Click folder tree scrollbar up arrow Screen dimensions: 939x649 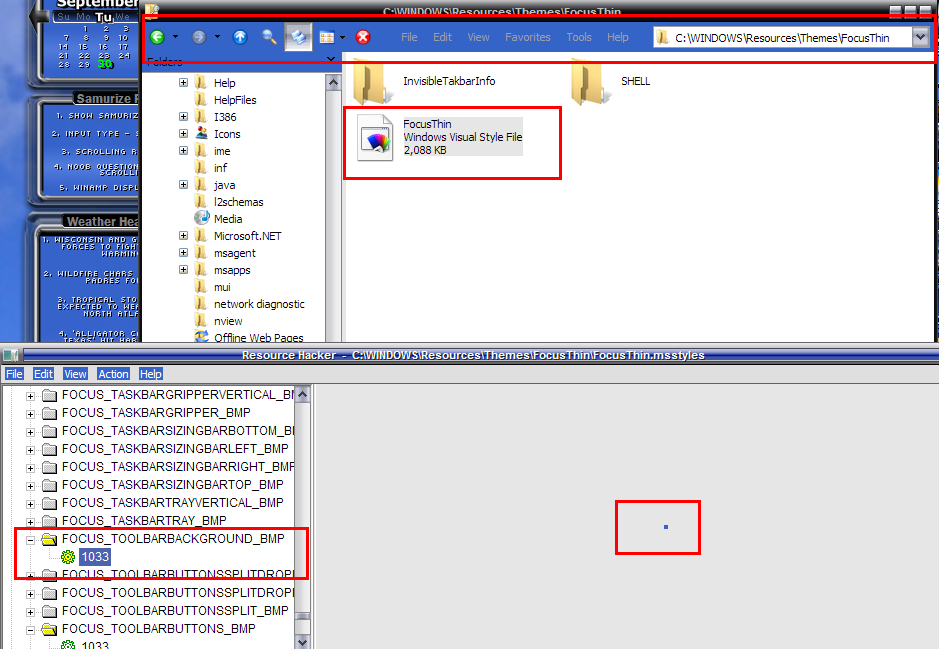click(x=334, y=83)
